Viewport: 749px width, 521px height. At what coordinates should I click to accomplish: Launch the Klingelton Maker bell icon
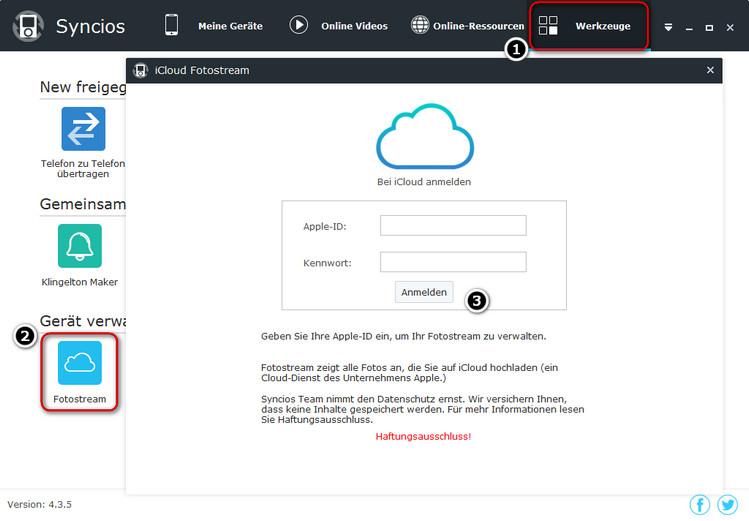click(x=80, y=246)
